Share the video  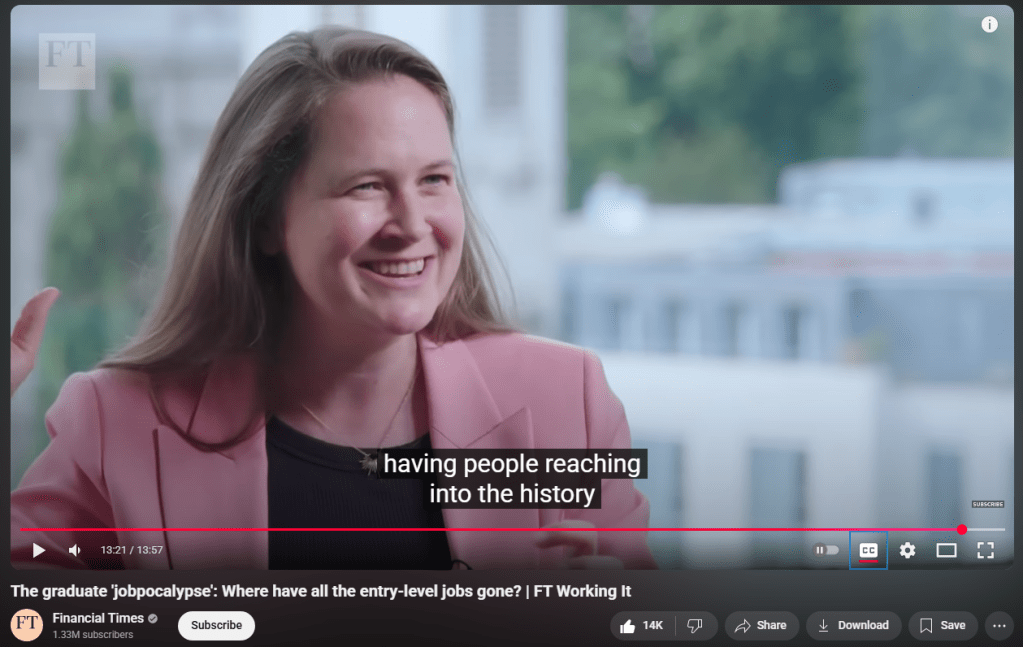pos(761,625)
